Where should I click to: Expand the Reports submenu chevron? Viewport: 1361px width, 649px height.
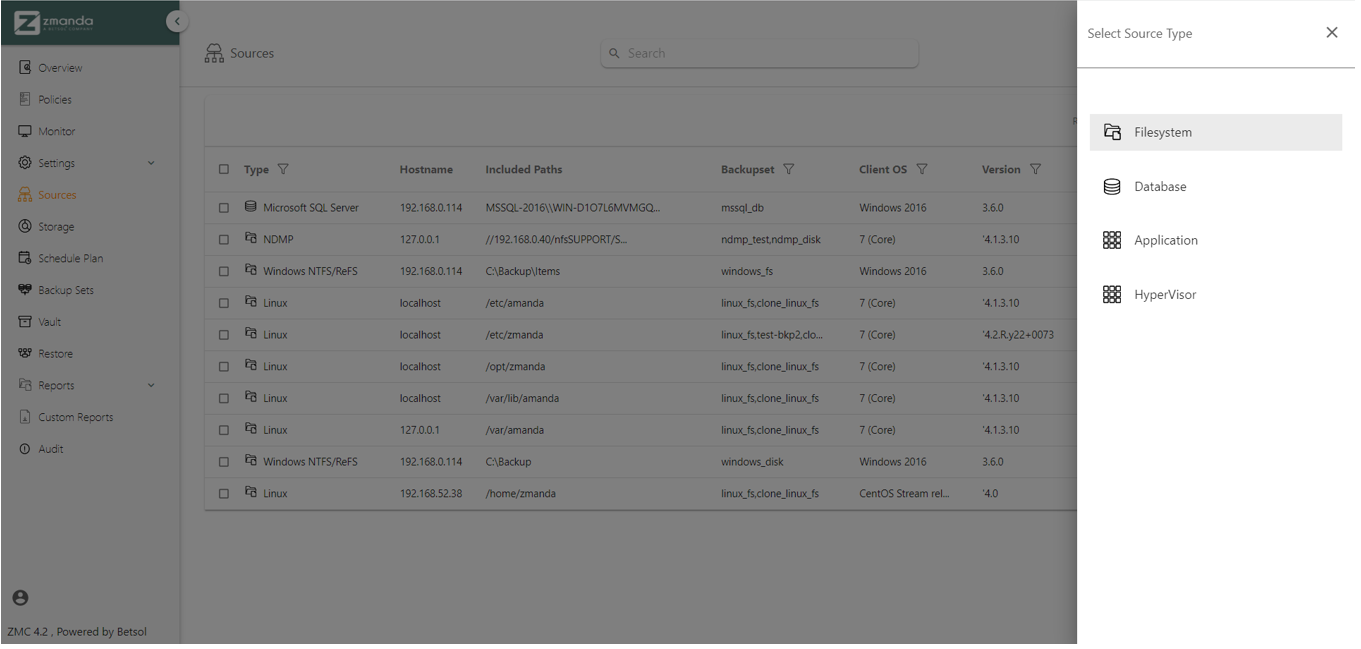pyautogui.click(x=151, y=385)
